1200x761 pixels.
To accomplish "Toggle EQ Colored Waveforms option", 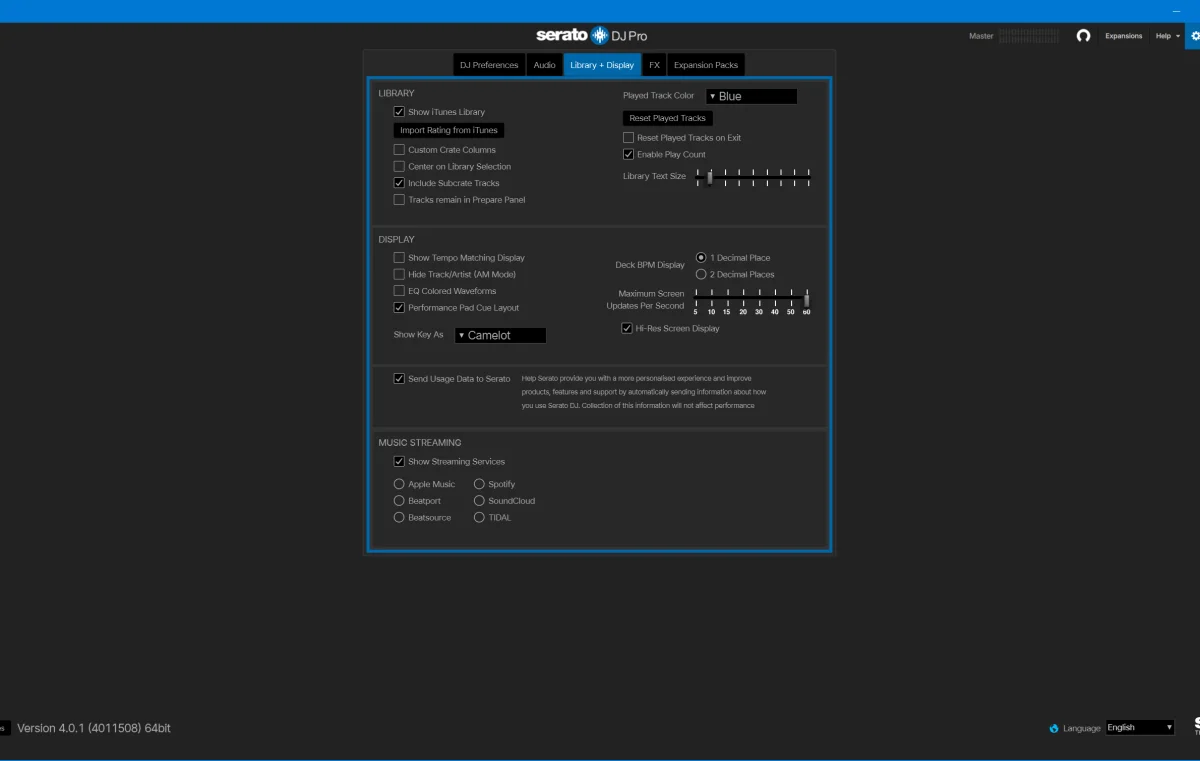I will 399,291.
